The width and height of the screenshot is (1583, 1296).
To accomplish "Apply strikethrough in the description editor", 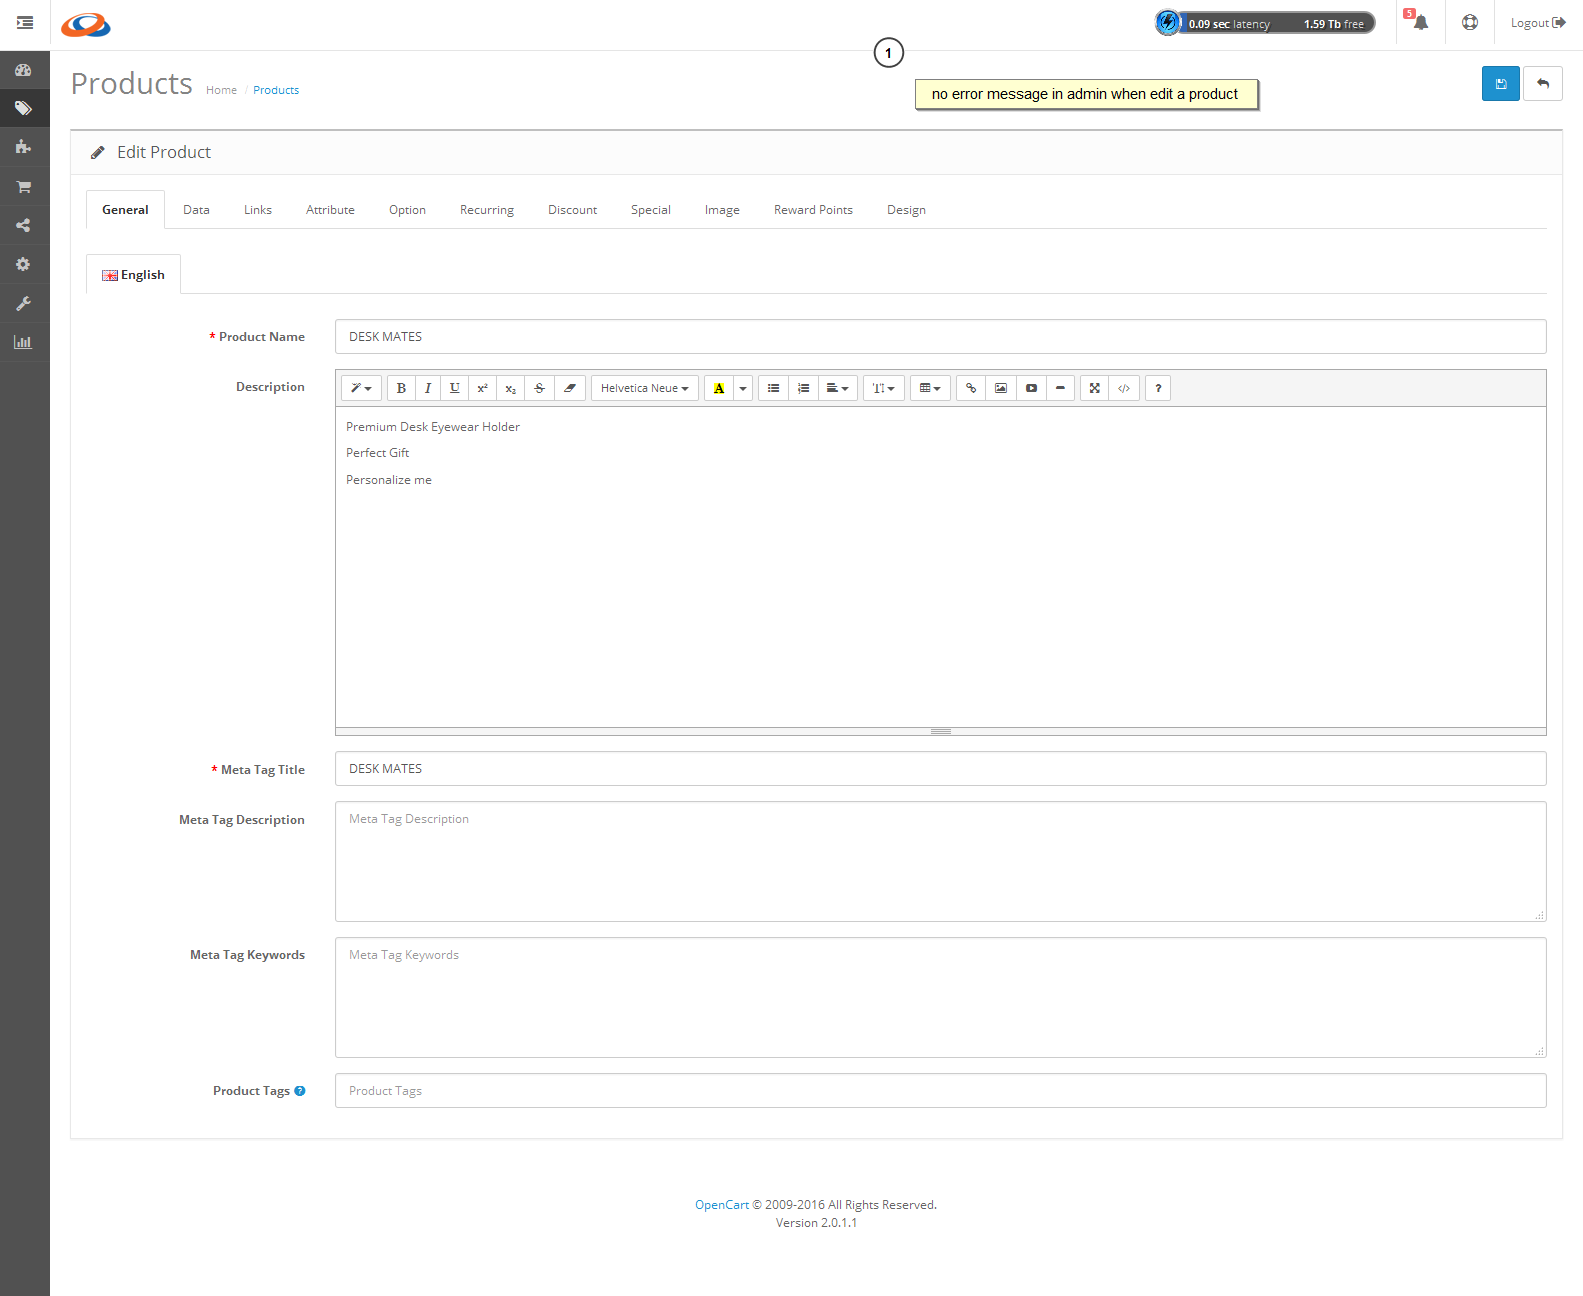I will tap(540, 388).
